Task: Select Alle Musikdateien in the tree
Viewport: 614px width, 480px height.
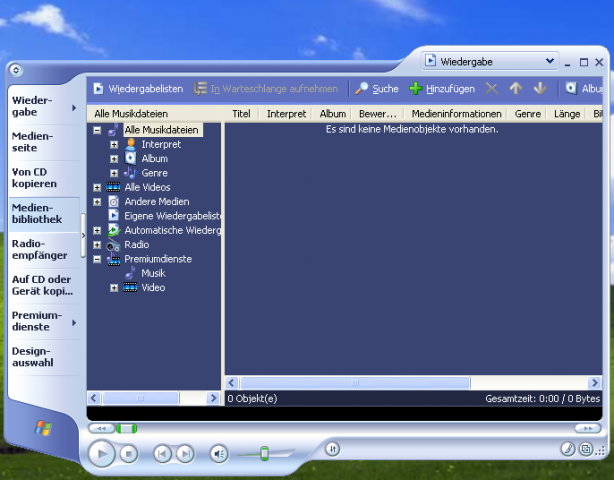Action: (x=161, y=130)
